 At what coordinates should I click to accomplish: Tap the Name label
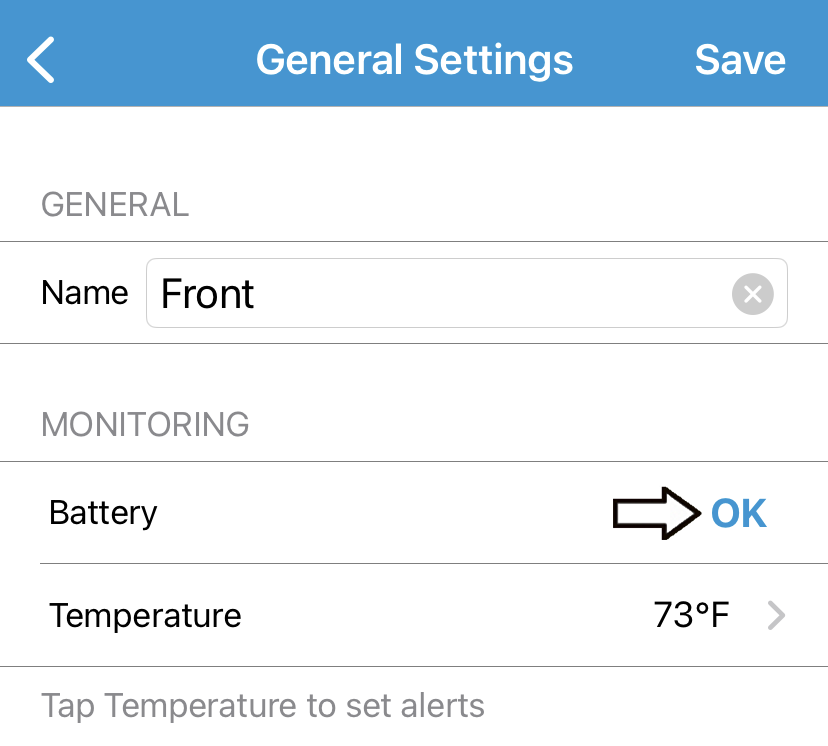tap(85, 293)
